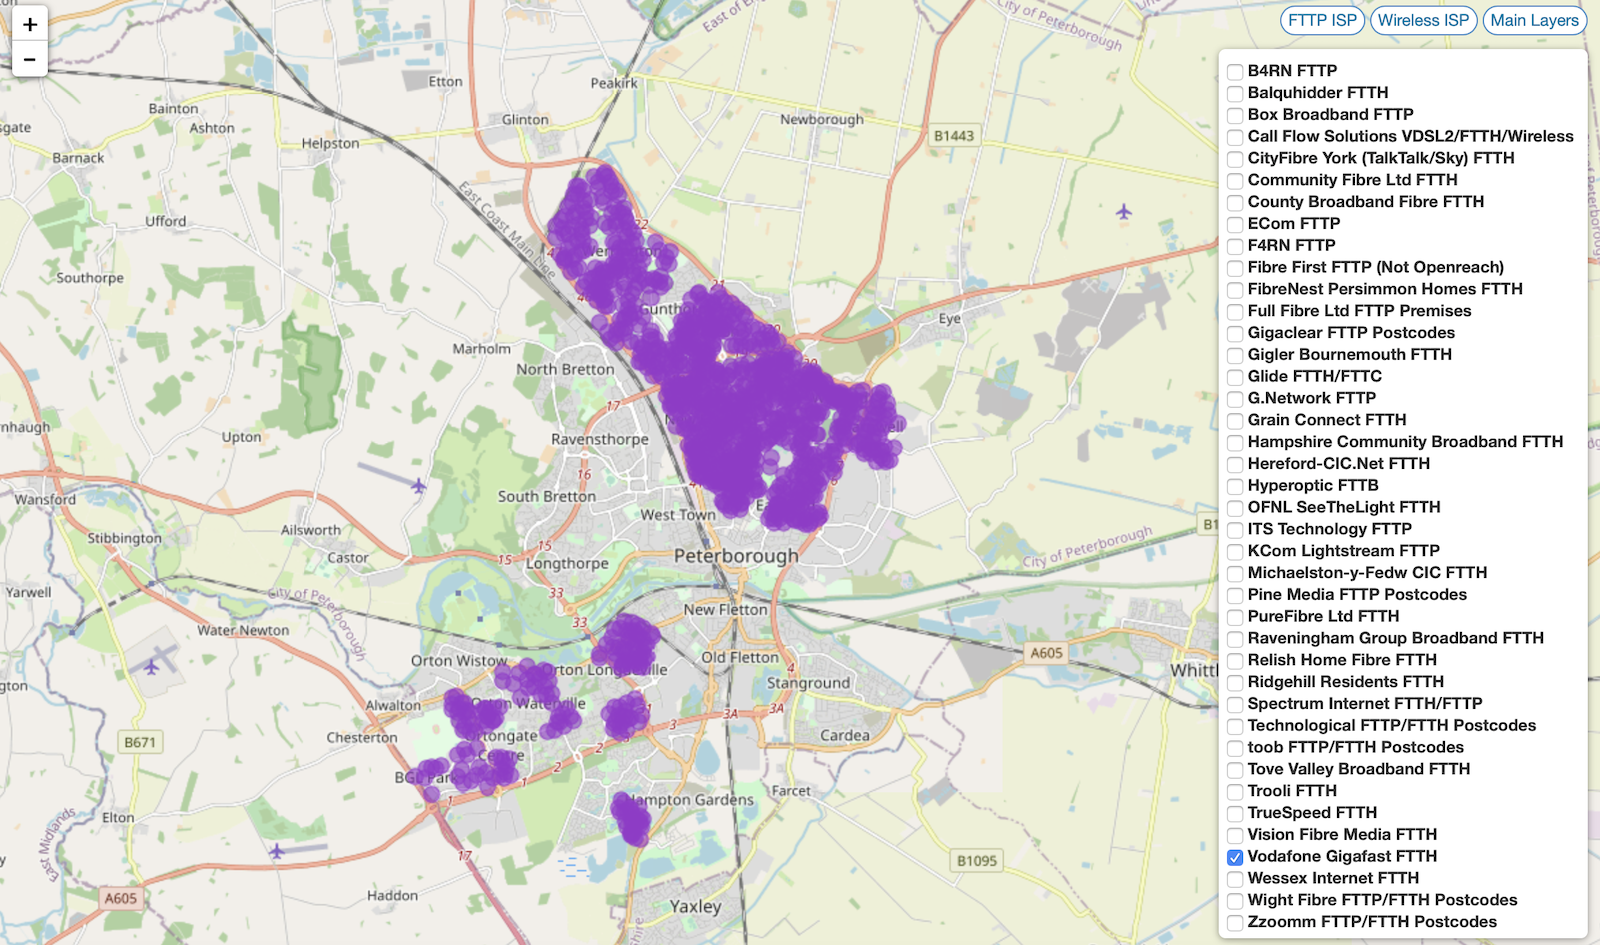The image size is (1600, 945).
Task: Tick County Broadband Fibre FTTH
Action: click(1235, 203)
